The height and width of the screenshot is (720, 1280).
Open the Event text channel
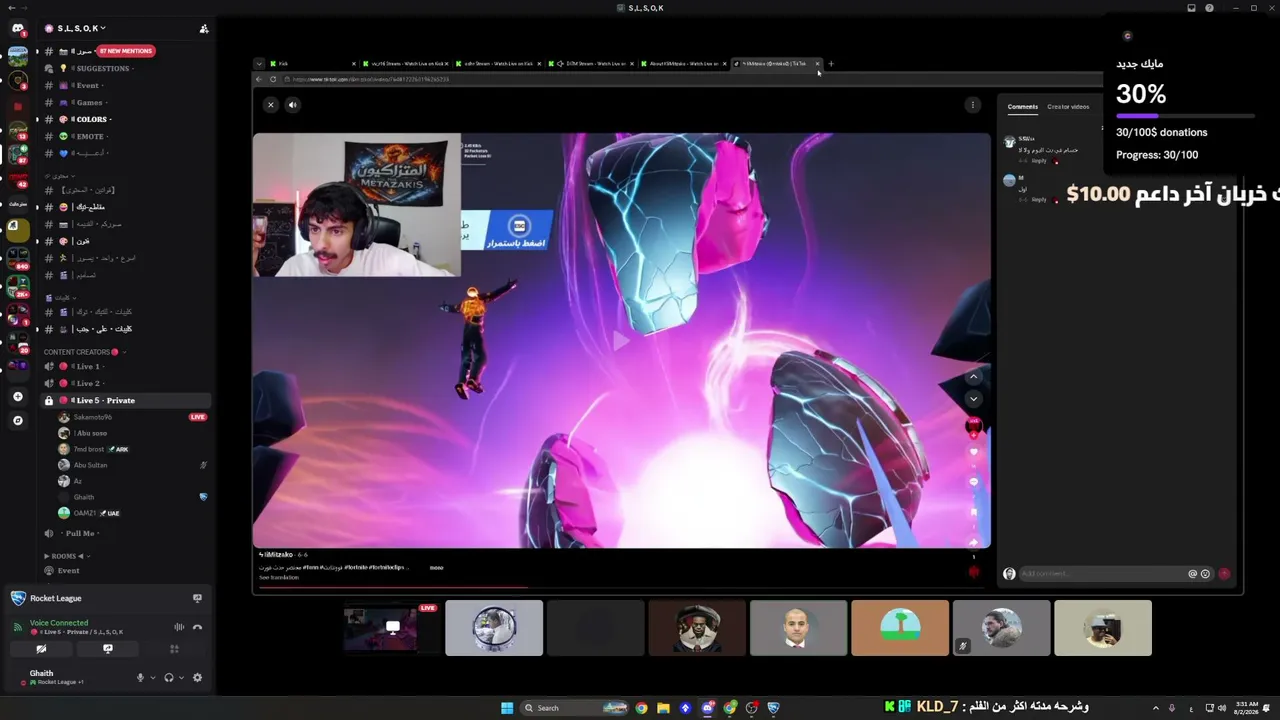[125, 85]
